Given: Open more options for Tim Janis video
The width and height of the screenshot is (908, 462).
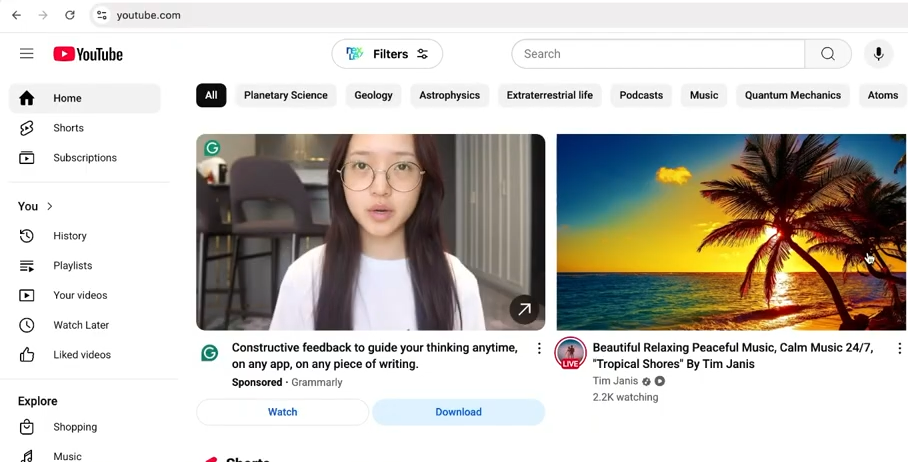Looking at the screenshot, I should coord(898,349).
